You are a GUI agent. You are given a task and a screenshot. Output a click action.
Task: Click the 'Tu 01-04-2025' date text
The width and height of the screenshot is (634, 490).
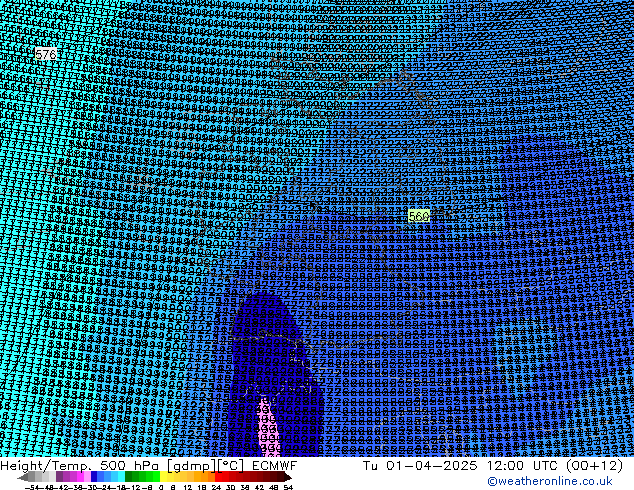coord(420,465)
